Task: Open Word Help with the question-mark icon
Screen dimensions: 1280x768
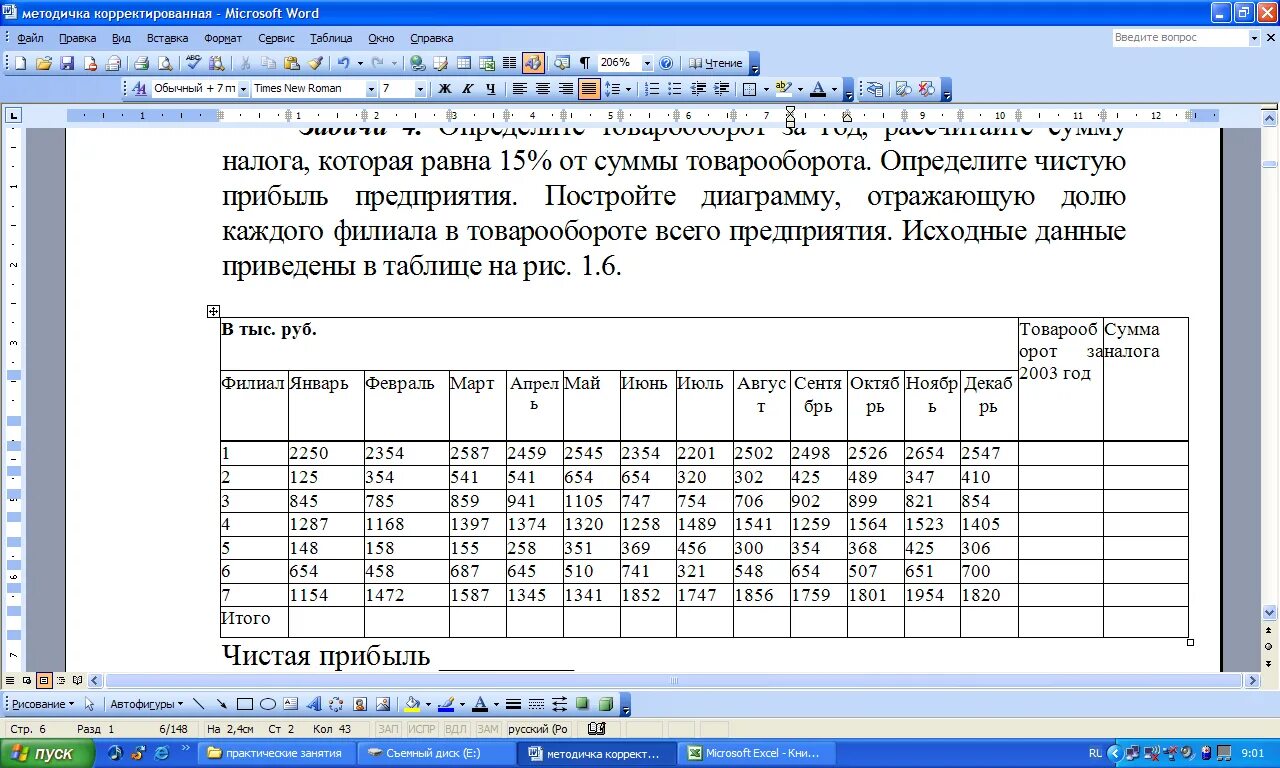Action: tap(666, 63)
